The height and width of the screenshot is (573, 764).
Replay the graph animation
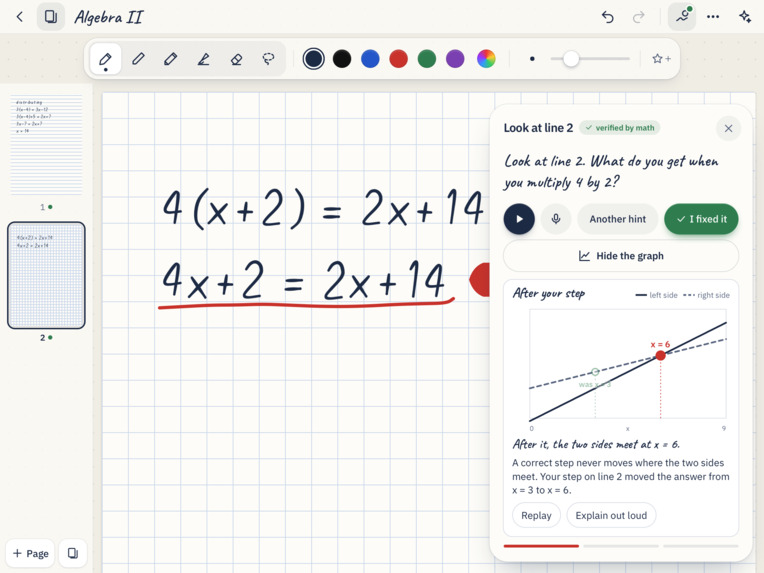[536, 516]
